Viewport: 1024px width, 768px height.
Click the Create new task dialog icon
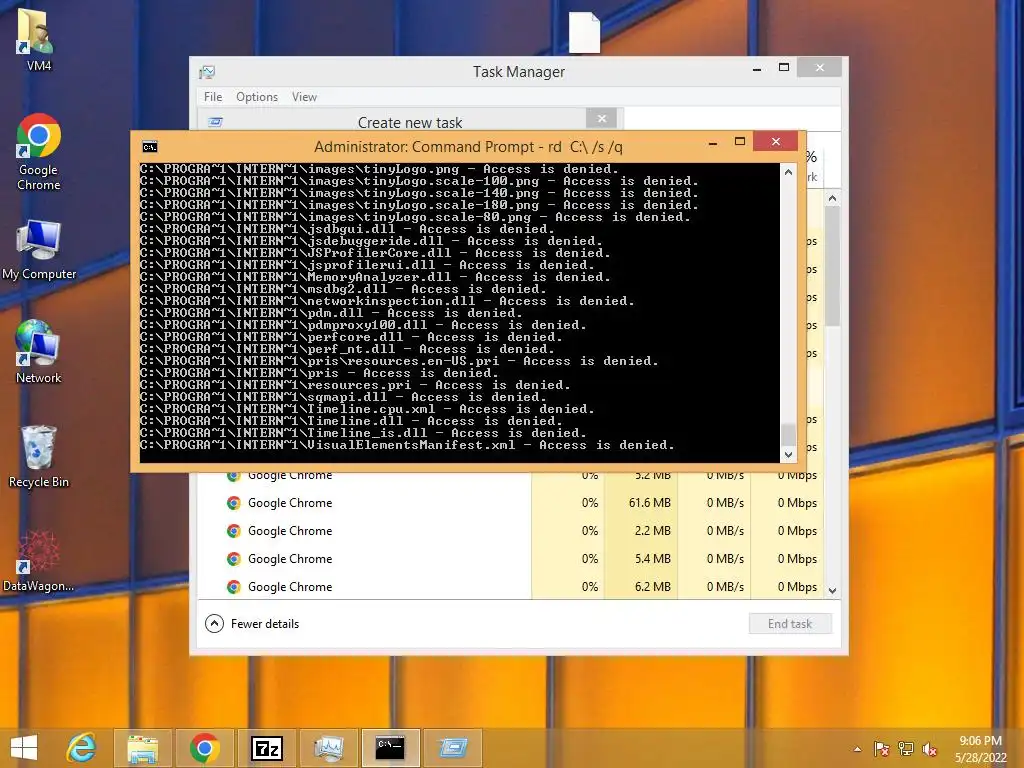tap(215, 122)
